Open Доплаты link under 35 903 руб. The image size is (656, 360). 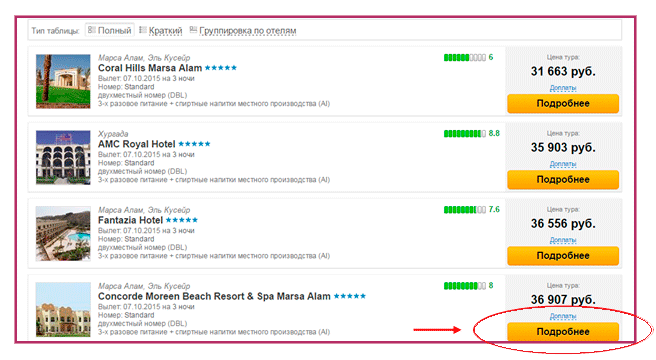[x=563, y=164]
